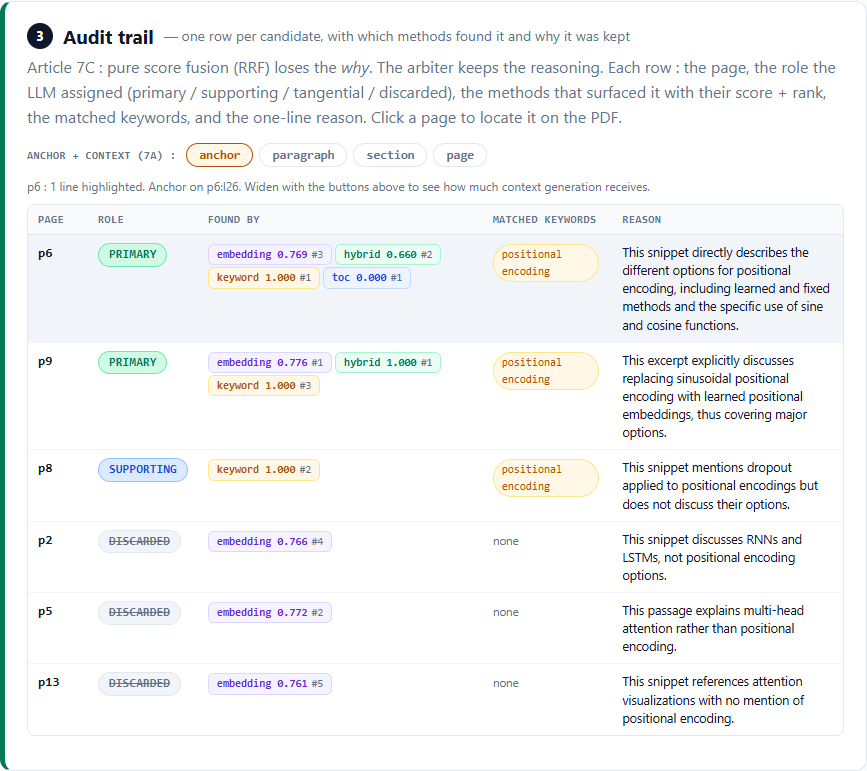Click the MATCHED KEYWORDS column header
Screen dimensions: 867x771
544,220
